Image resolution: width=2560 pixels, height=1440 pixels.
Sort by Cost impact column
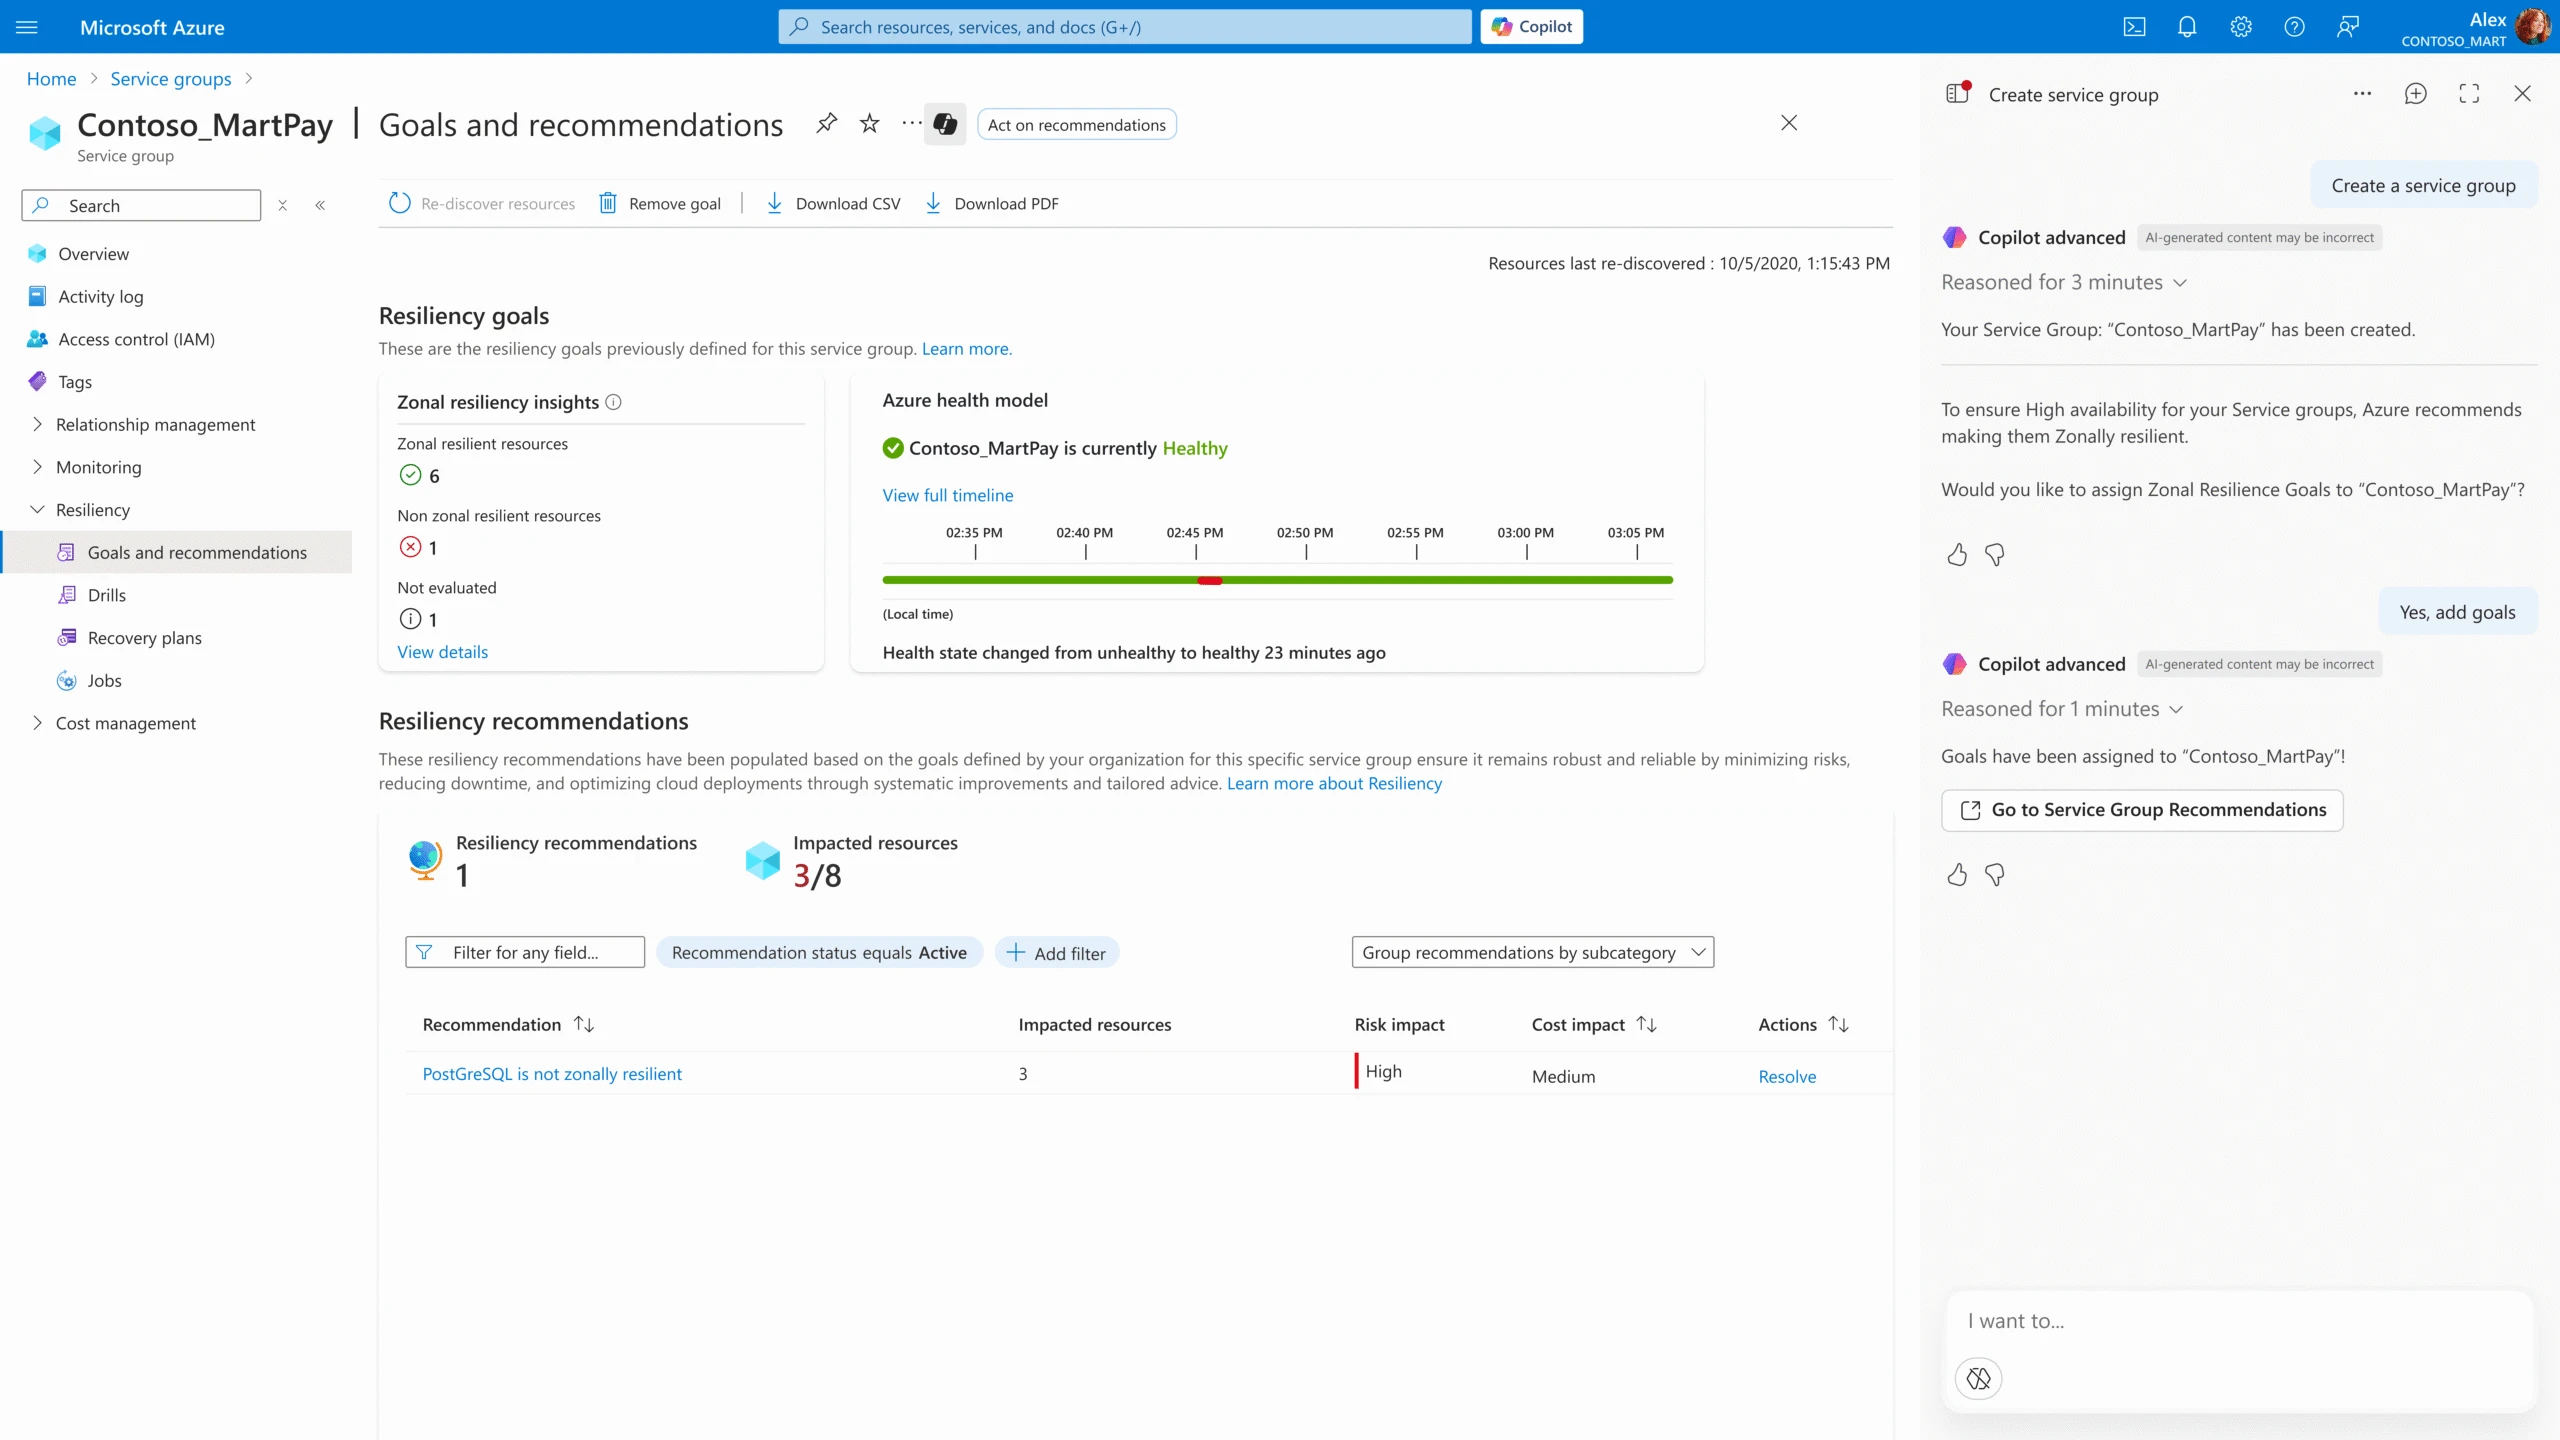click(1647, 1024)
